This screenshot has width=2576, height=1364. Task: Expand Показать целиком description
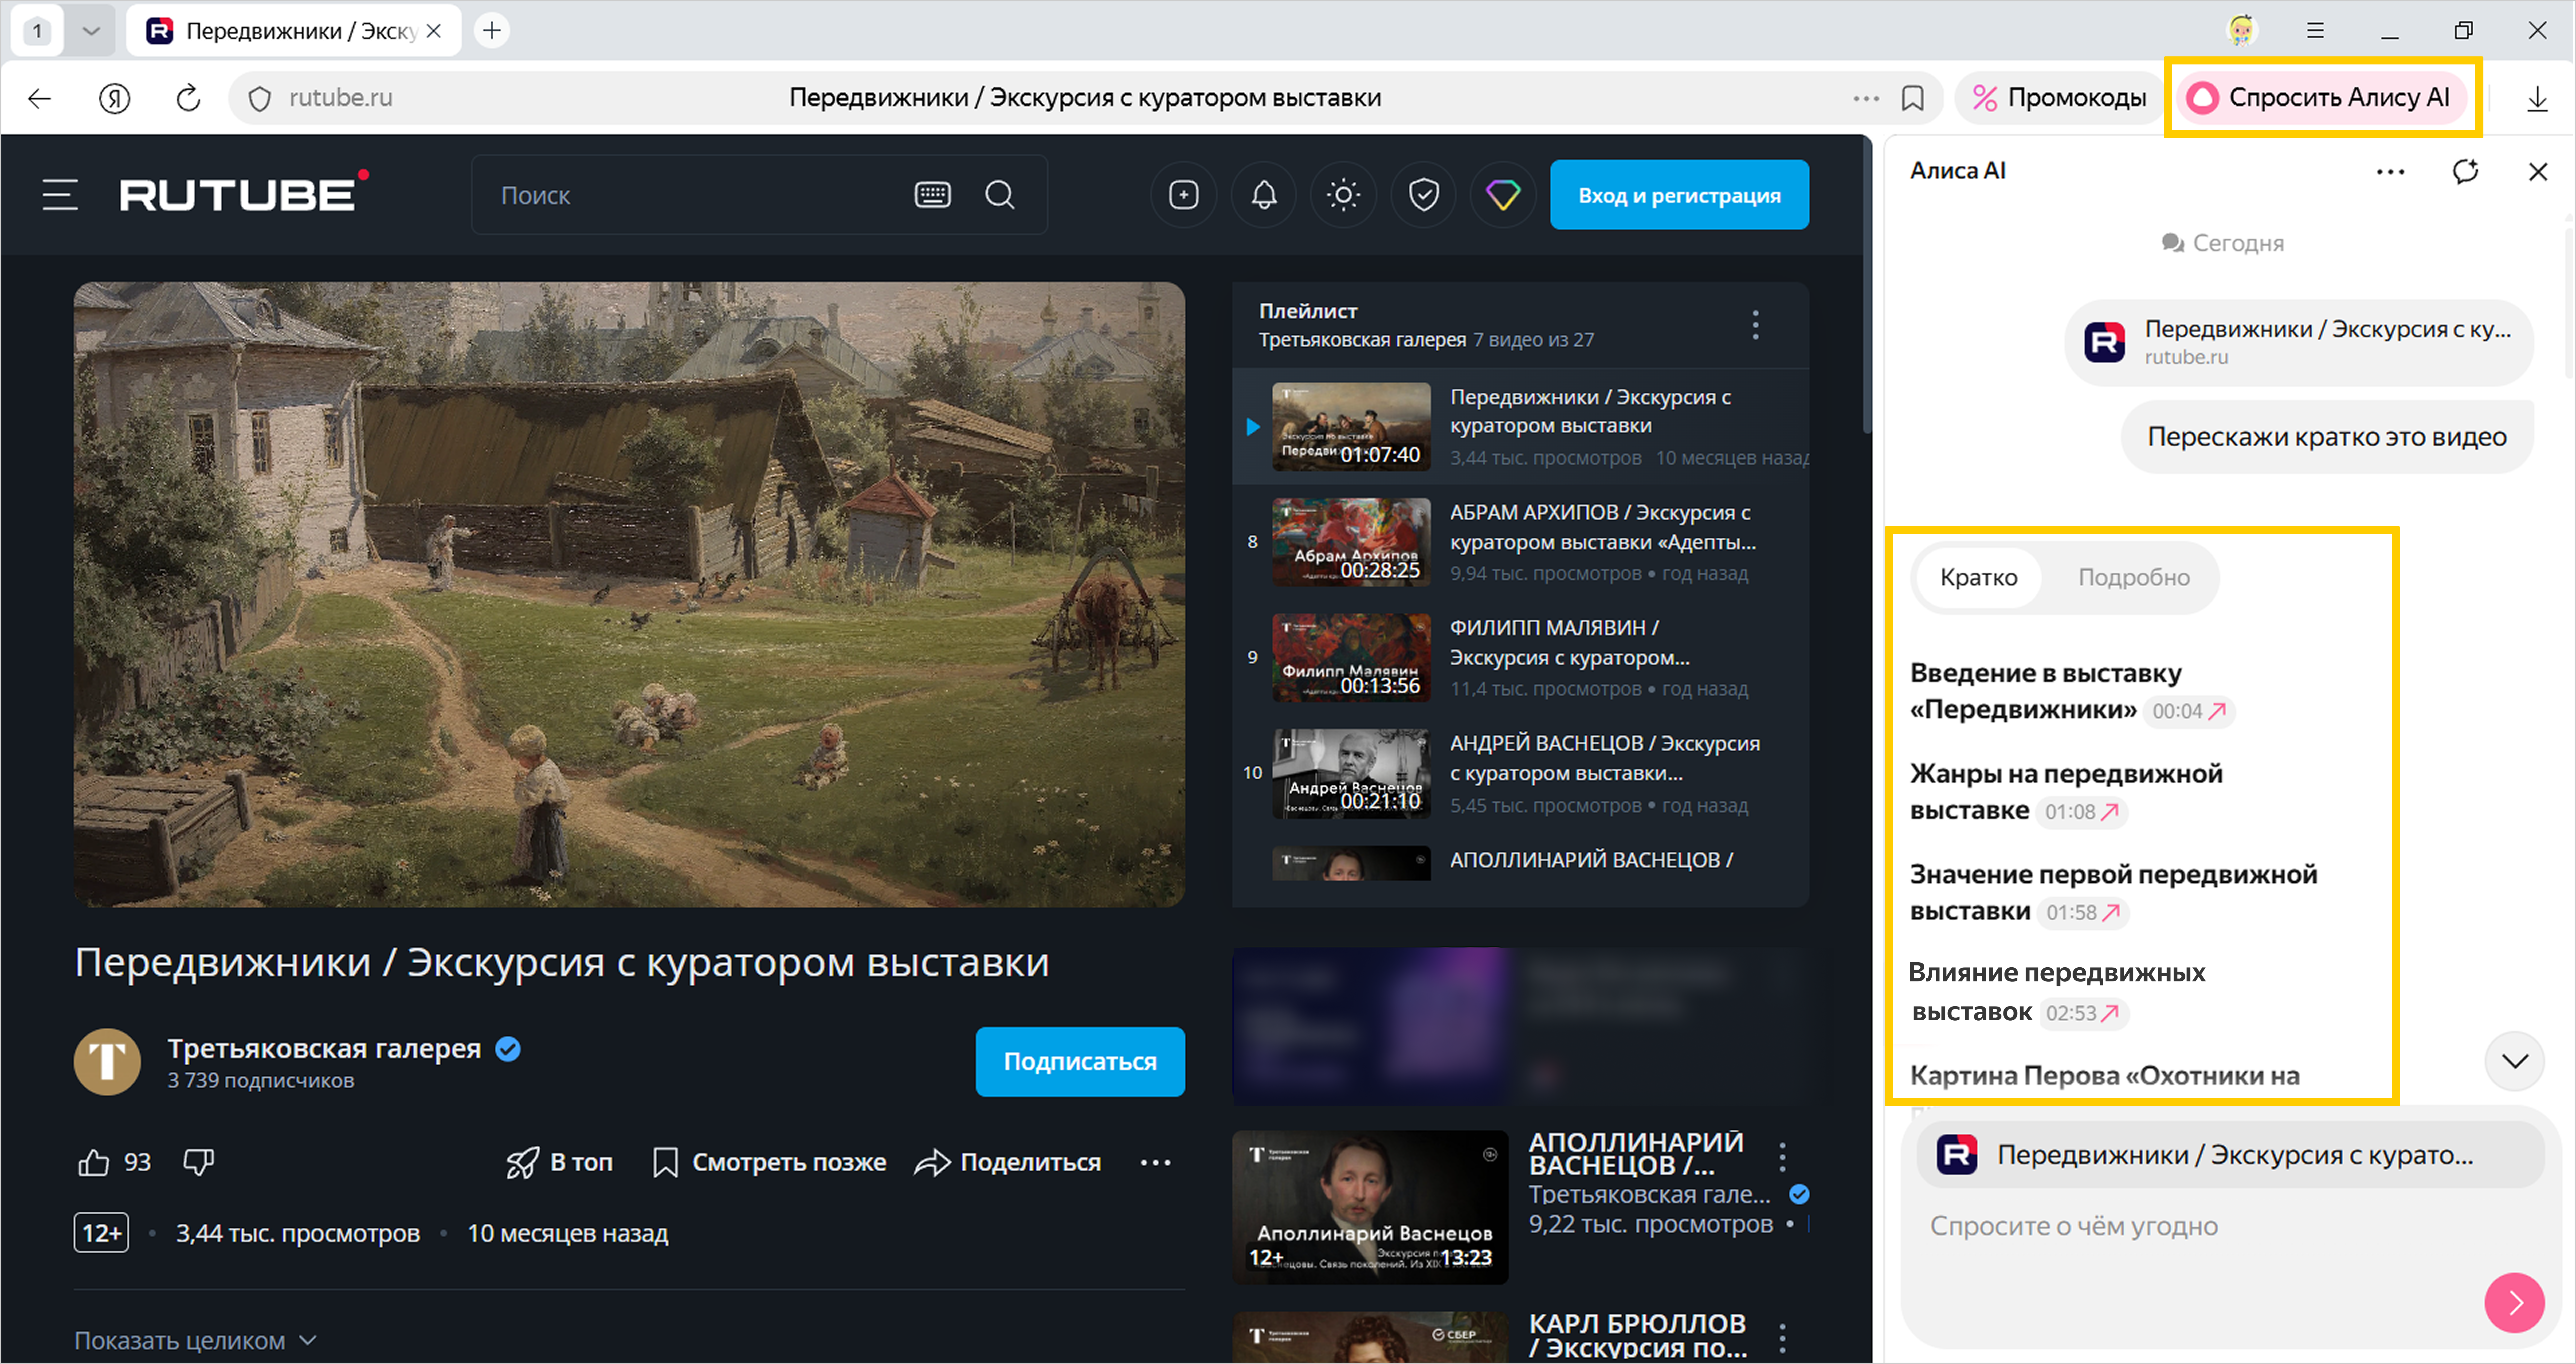[x=195, y=1340]
